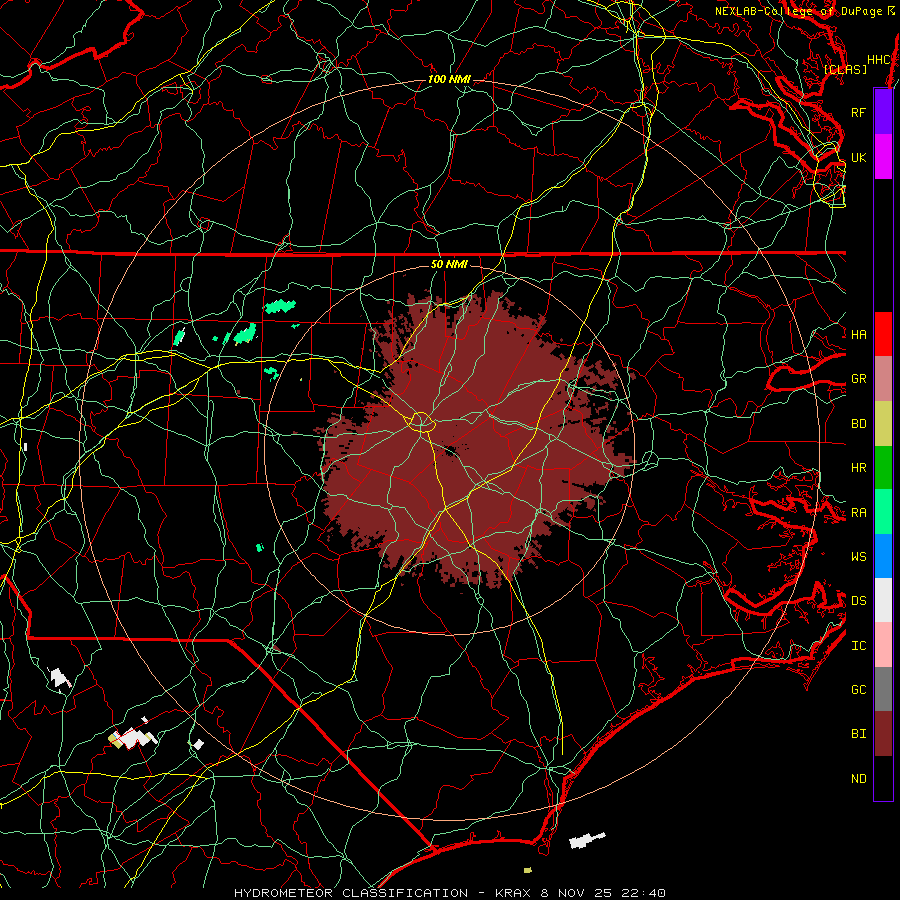Click the RF legend label

coord(858,112)
